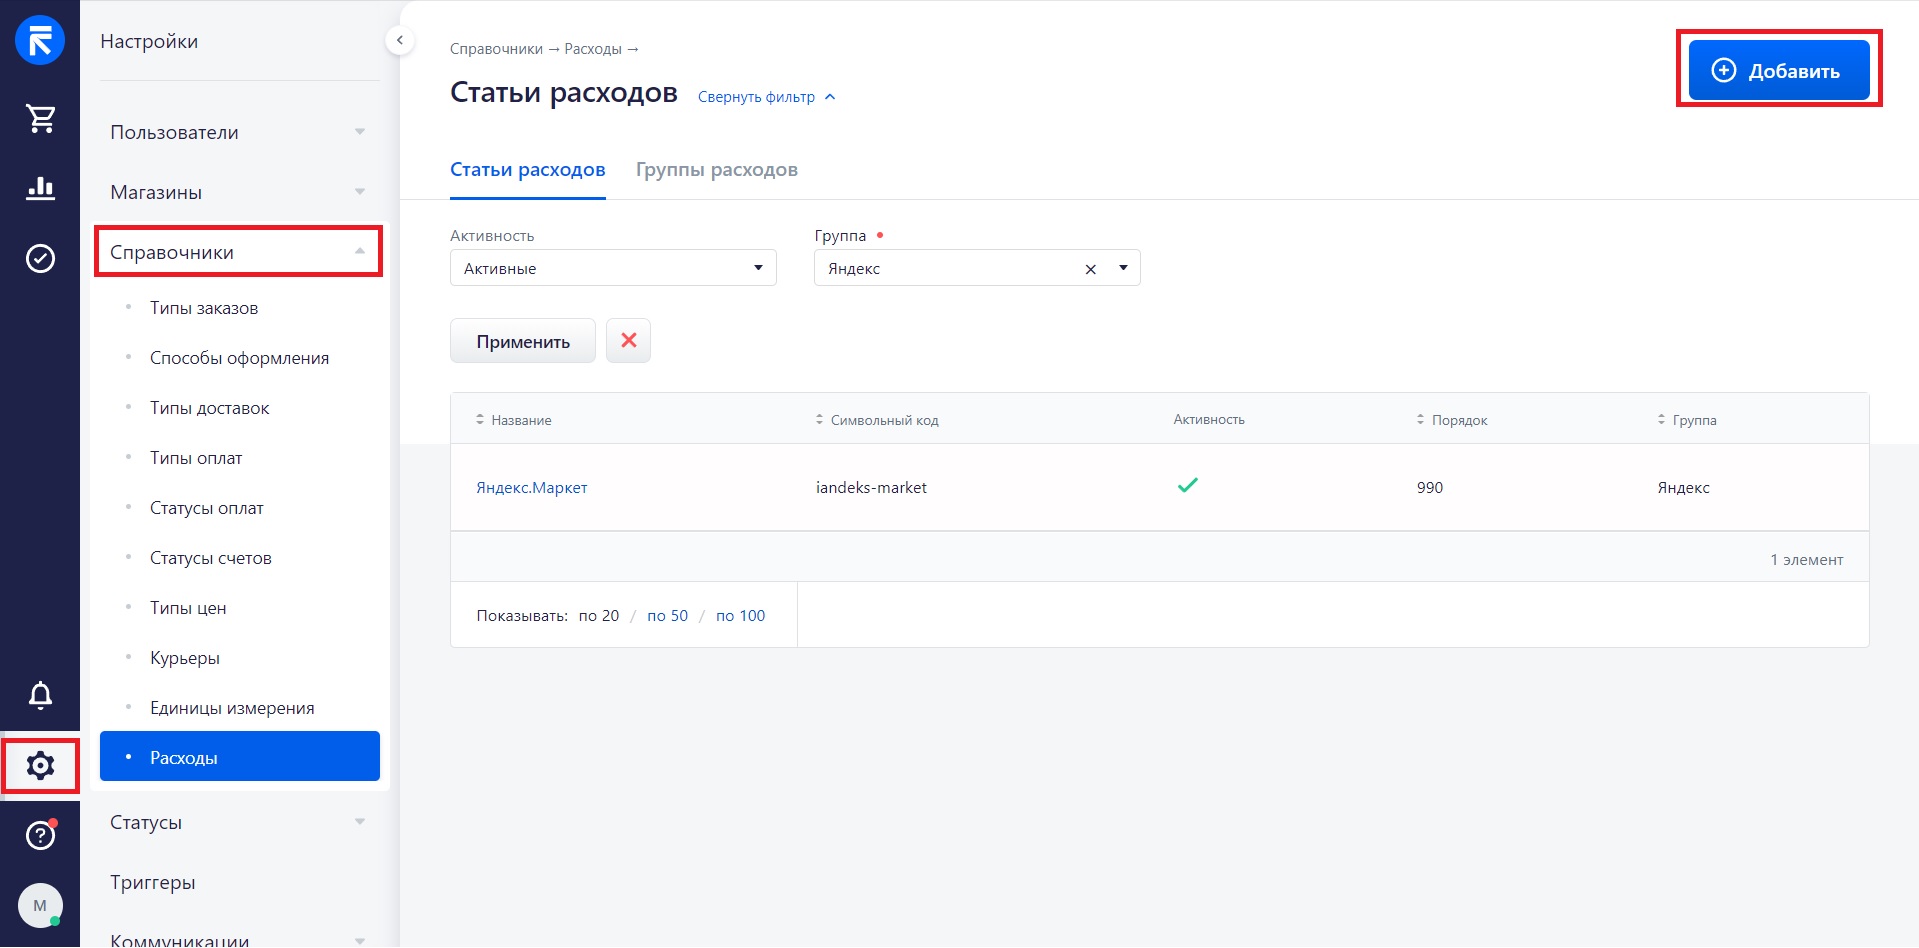Open the RetailCRM logo home
Viewport: 1919px width, 948px height.
click(40, 41)
